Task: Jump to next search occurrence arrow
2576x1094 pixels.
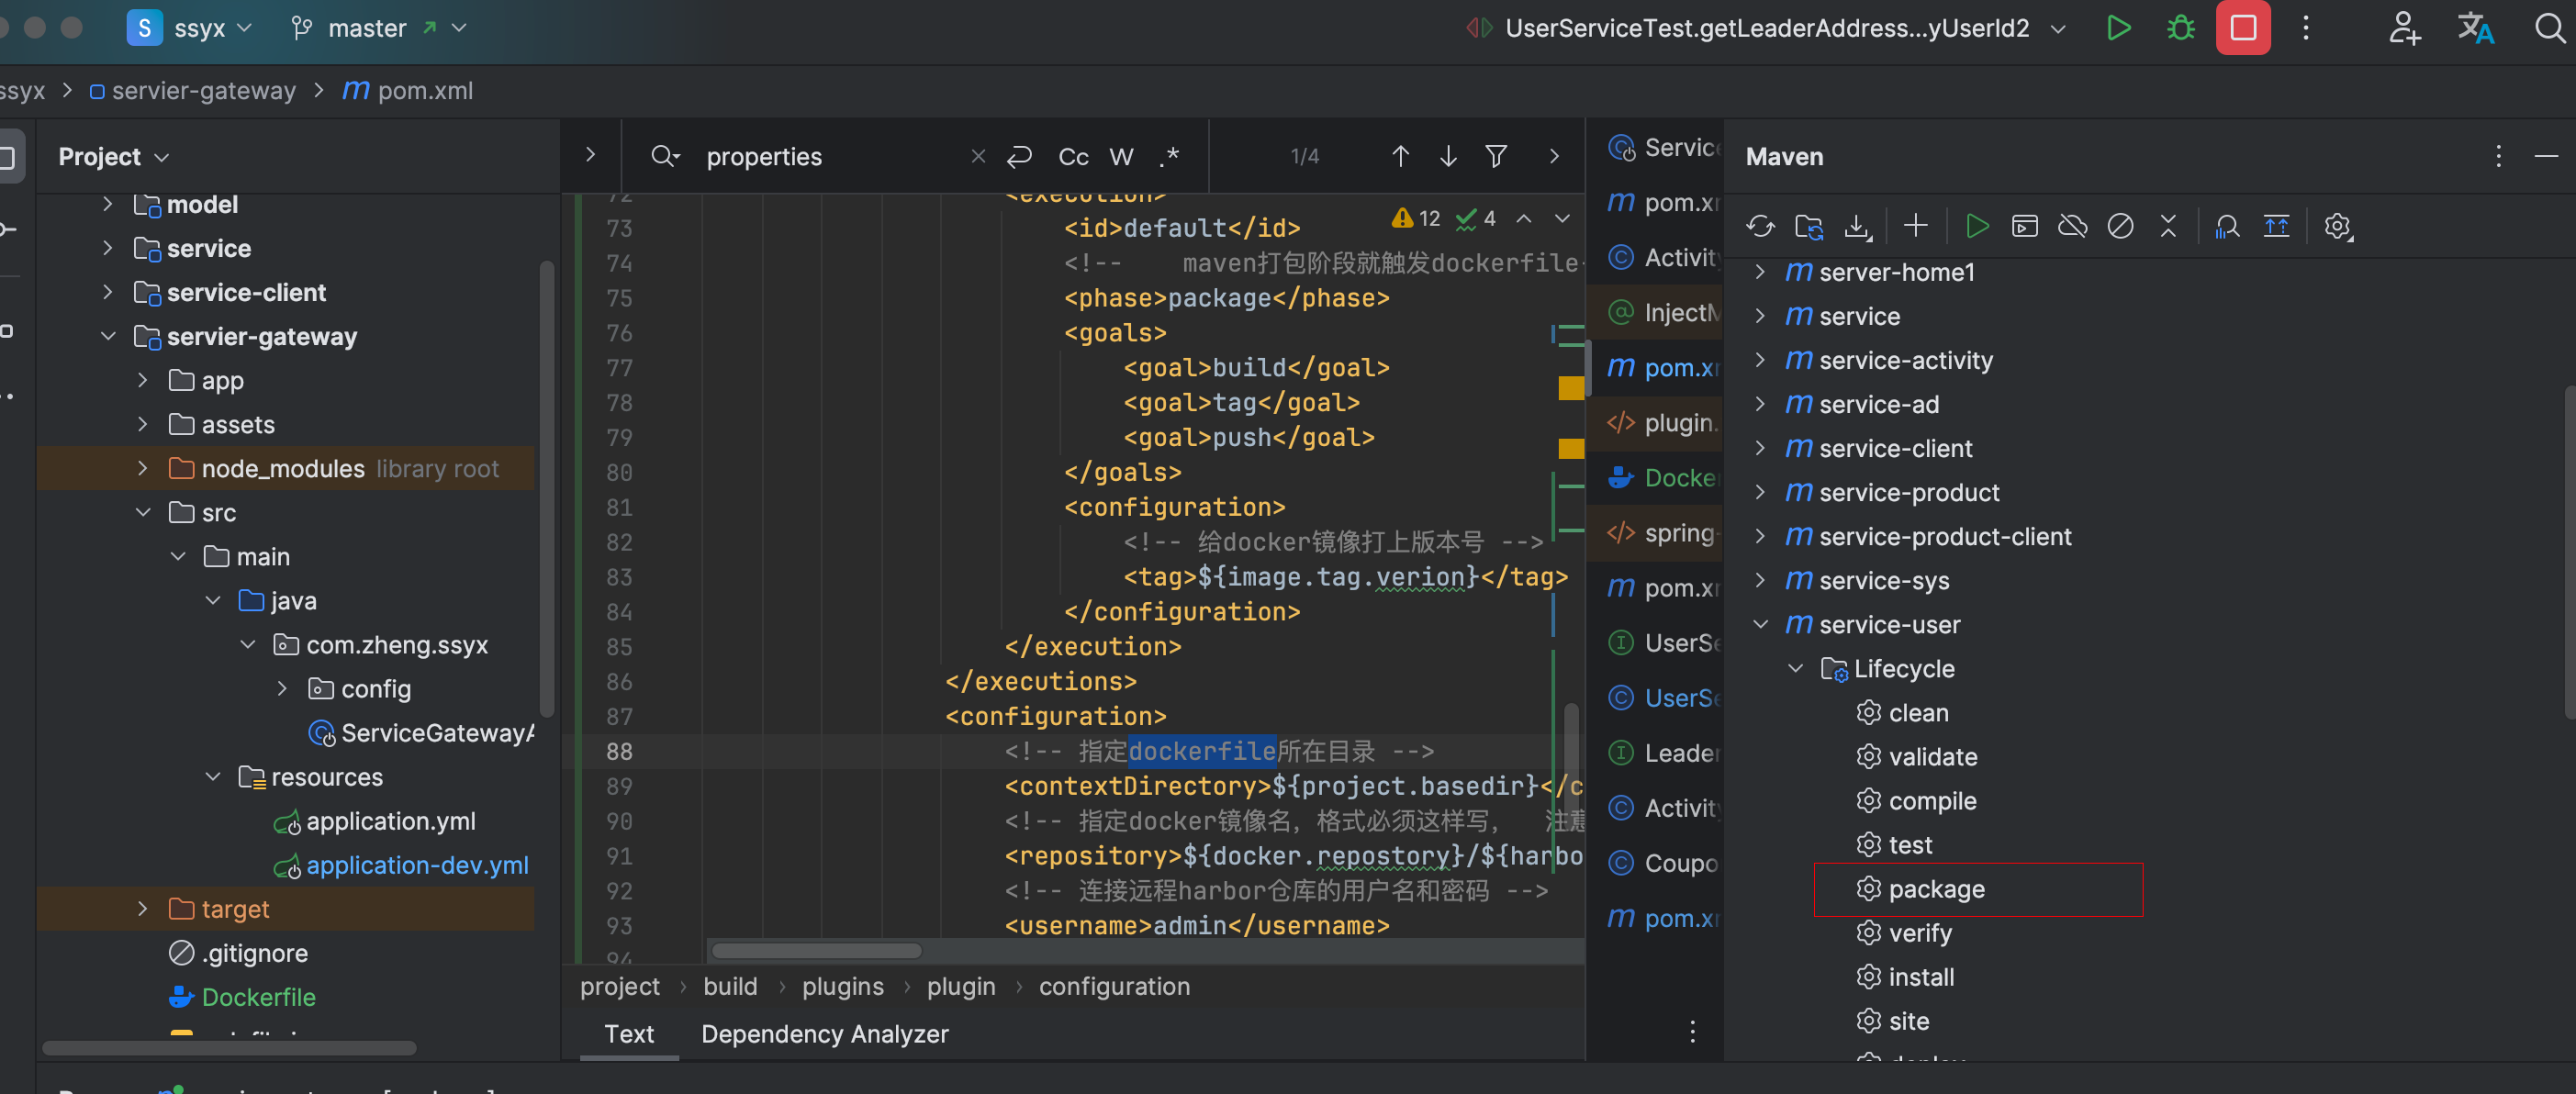Action: pos(1448,157)
